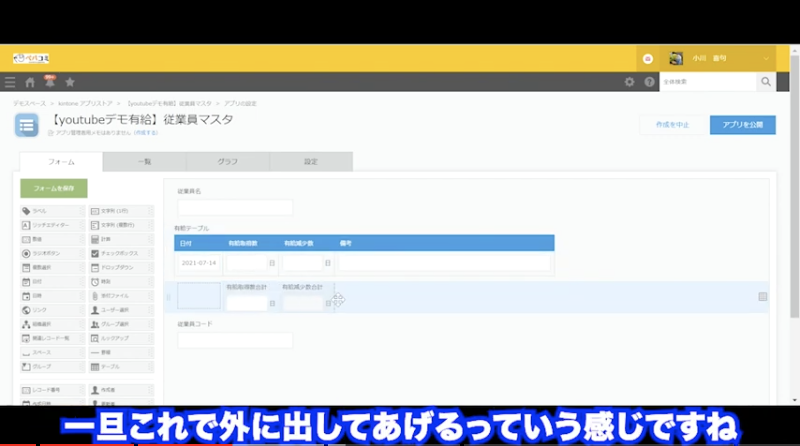Open the home icon in navigation bar
The height and width of the screenshot is (446, 800).
pos(30,82)
